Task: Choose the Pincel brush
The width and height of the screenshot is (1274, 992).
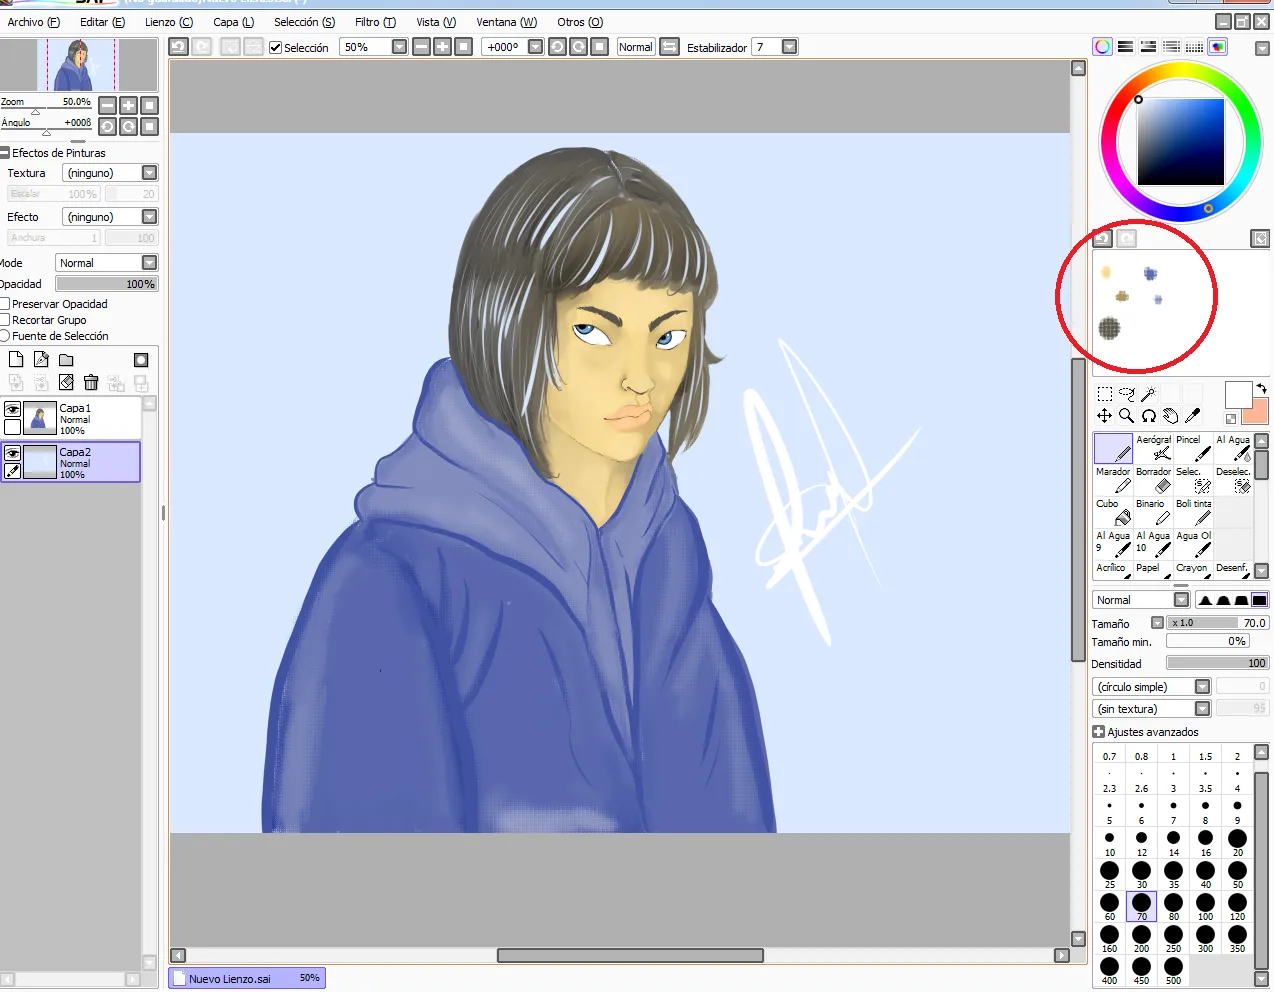Action: tap(1193, 448)
